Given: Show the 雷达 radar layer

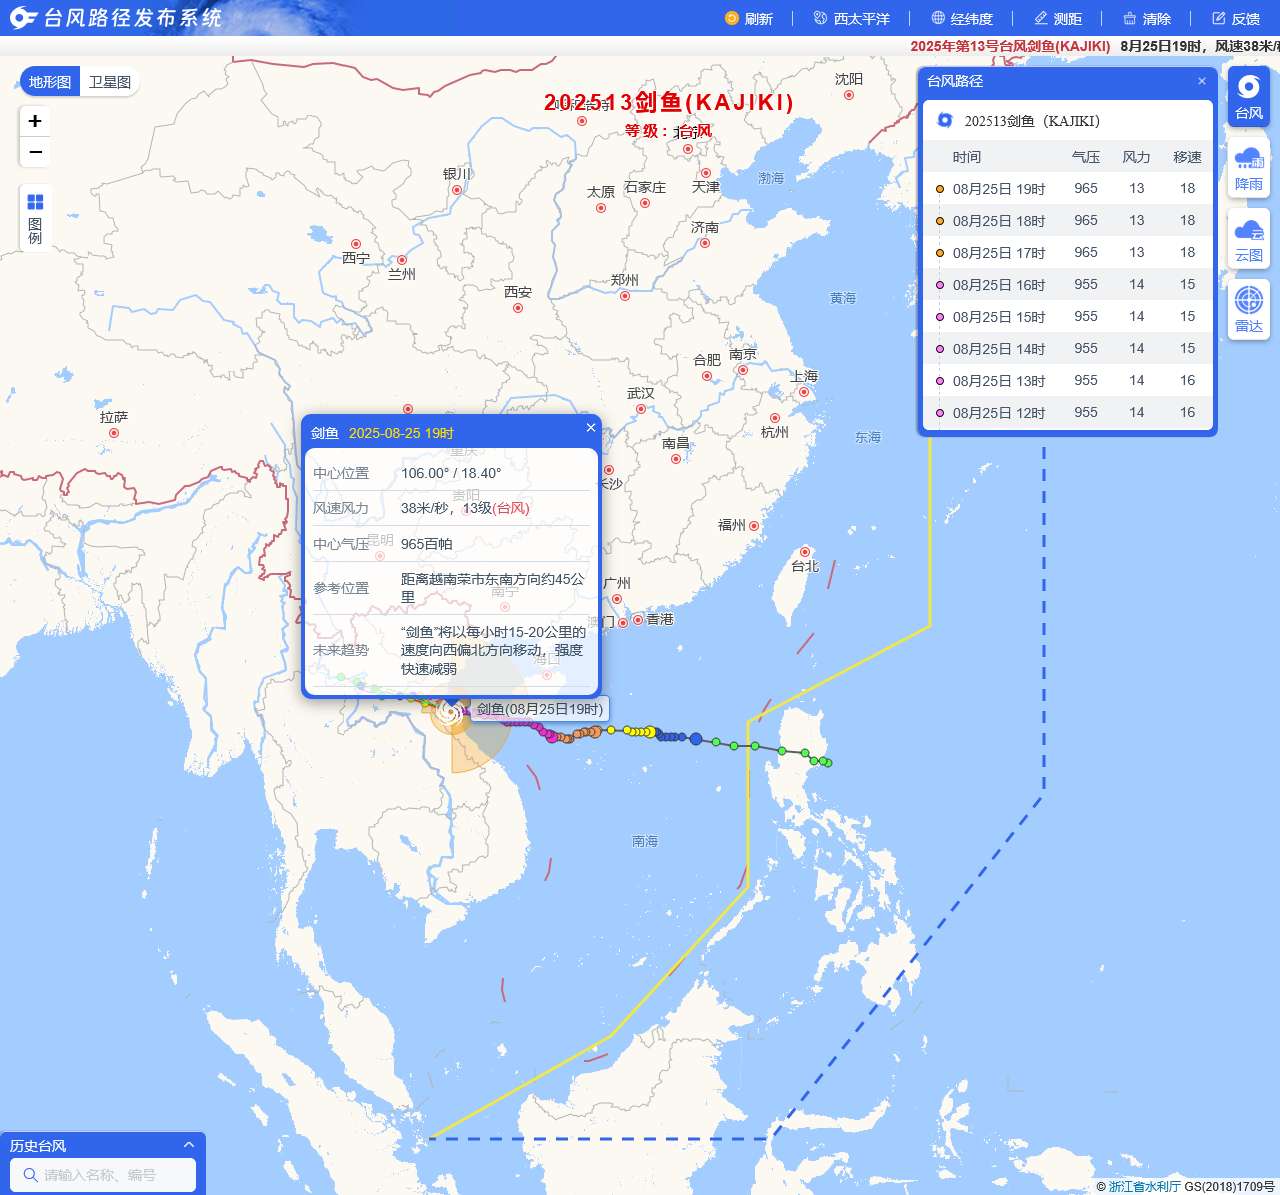Looking at the screenshot, I should (1248, 310).
